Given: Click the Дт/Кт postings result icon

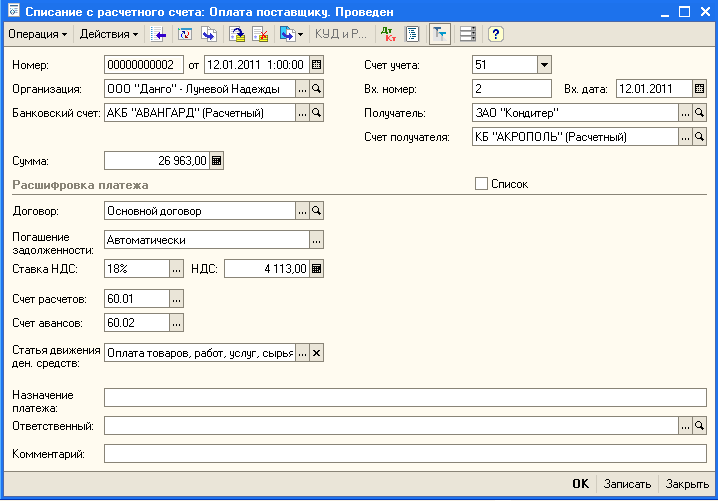Looking at the screenshot, I should (x=388, y=34).
